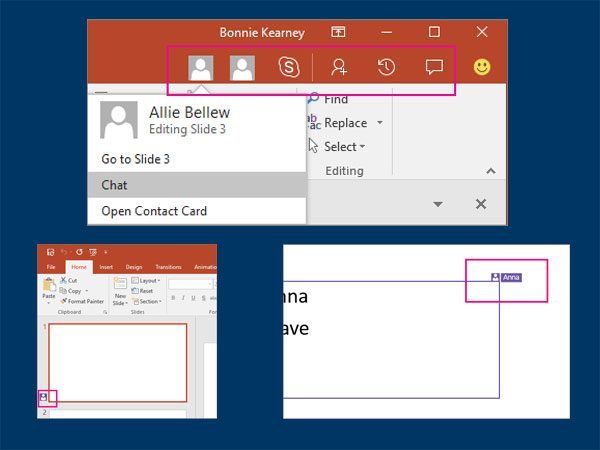
Task: Click the Share add-person icon
Action: tap(339, 68)
